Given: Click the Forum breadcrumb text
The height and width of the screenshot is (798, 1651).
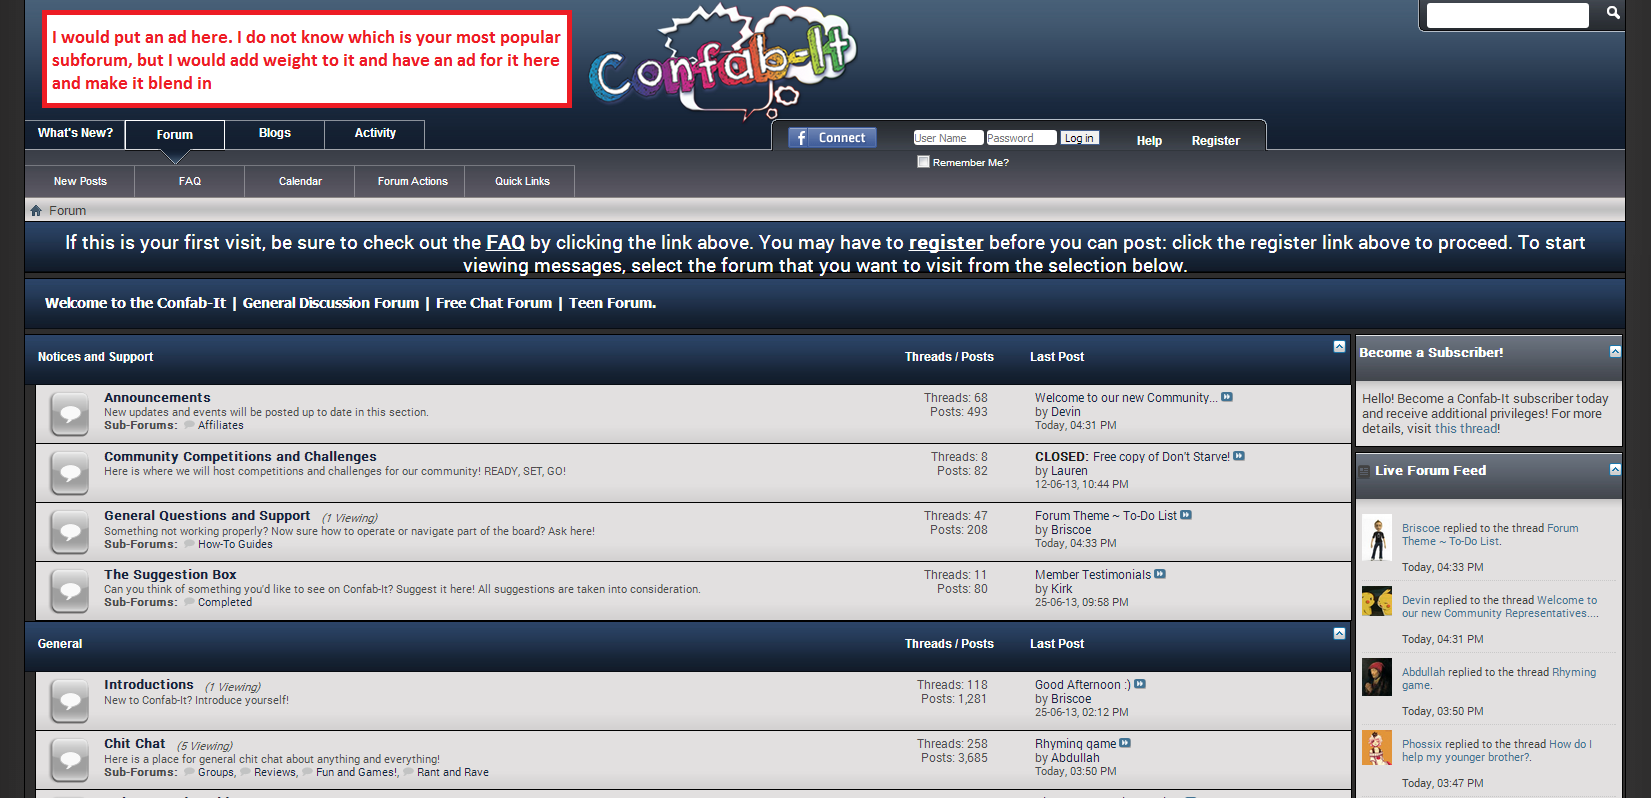Looking at the screenshot, I should point(68,211).
